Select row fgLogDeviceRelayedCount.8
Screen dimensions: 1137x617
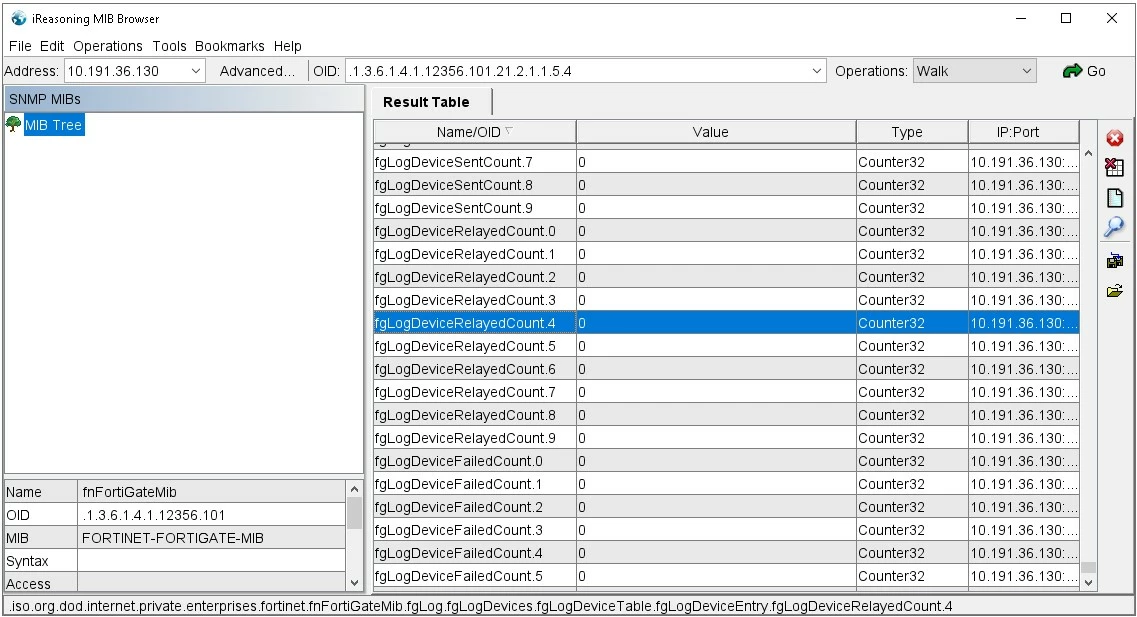tap(726, 415)
